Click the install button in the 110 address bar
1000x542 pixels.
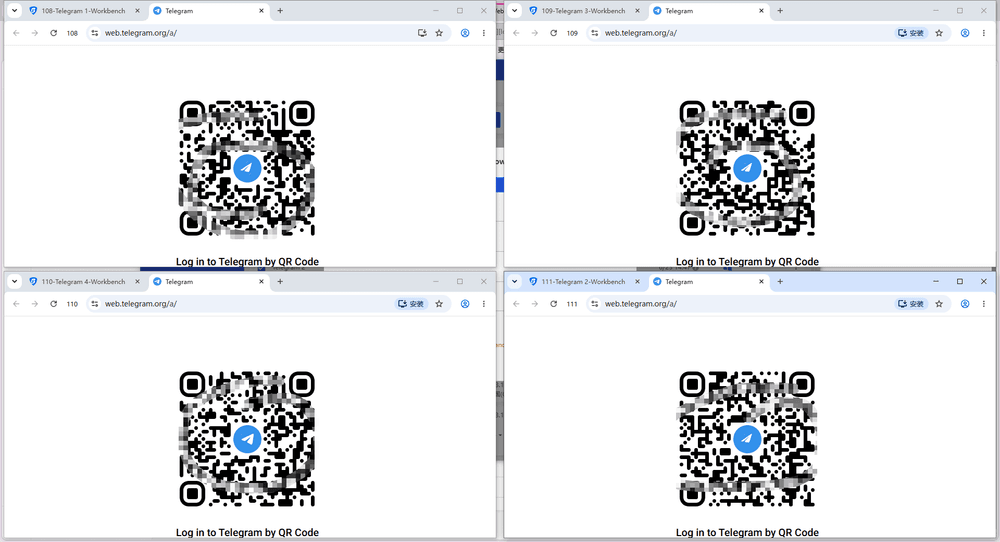[411, 304]
